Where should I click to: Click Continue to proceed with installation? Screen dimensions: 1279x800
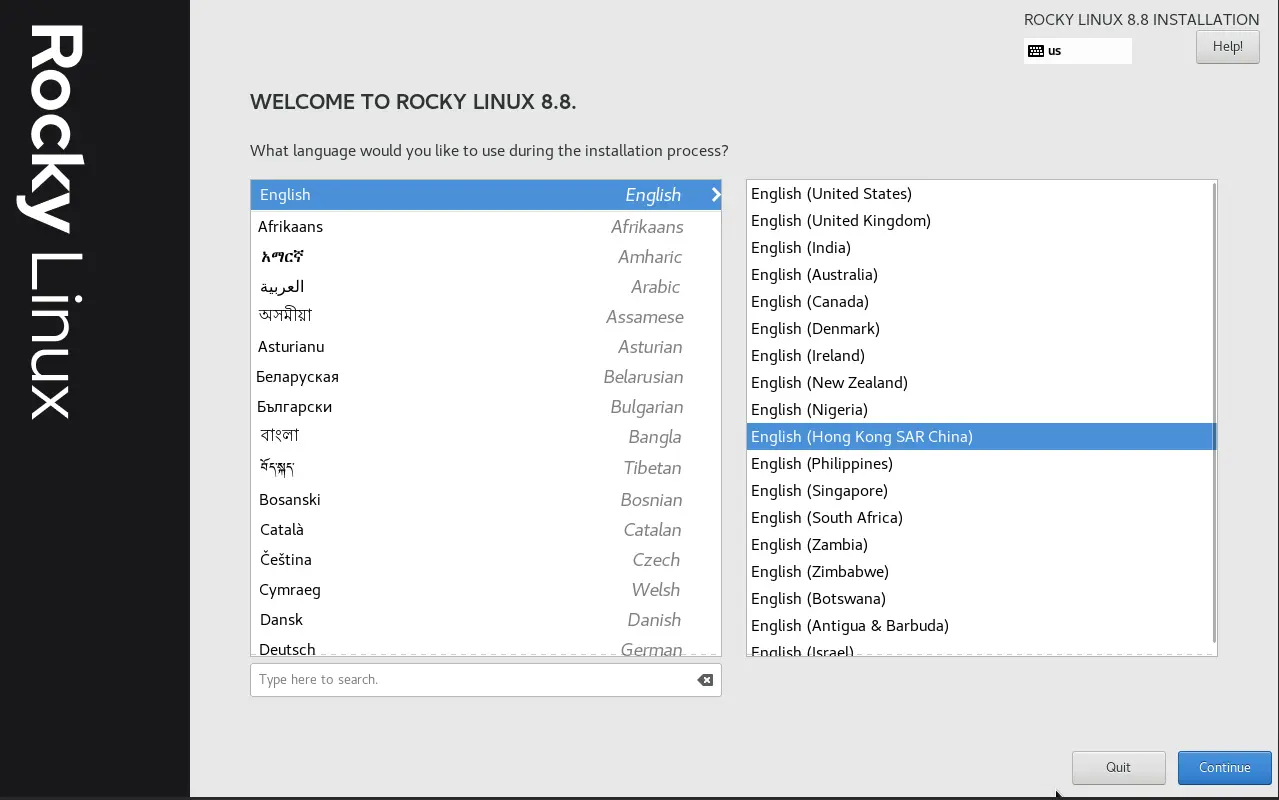coord(1224,768)
